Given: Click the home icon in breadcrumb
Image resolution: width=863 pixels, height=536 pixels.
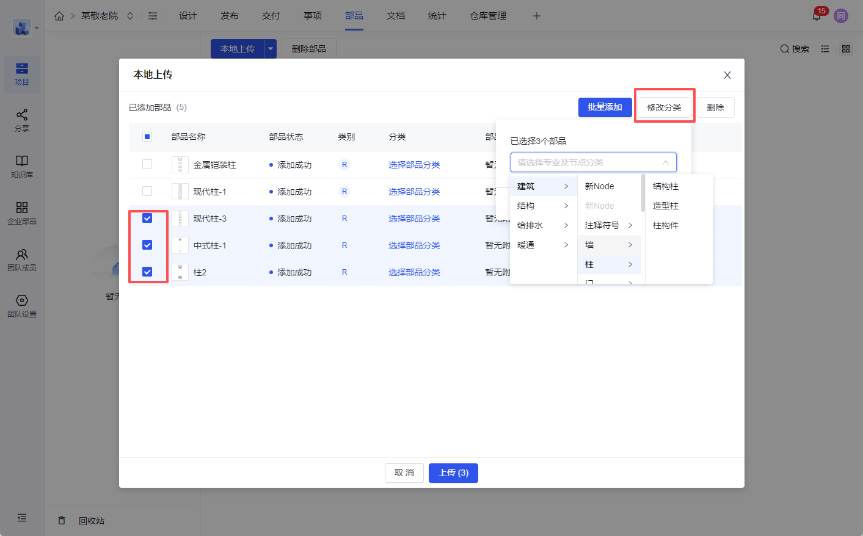Looking at the screenshot, I should pos(59,16).
